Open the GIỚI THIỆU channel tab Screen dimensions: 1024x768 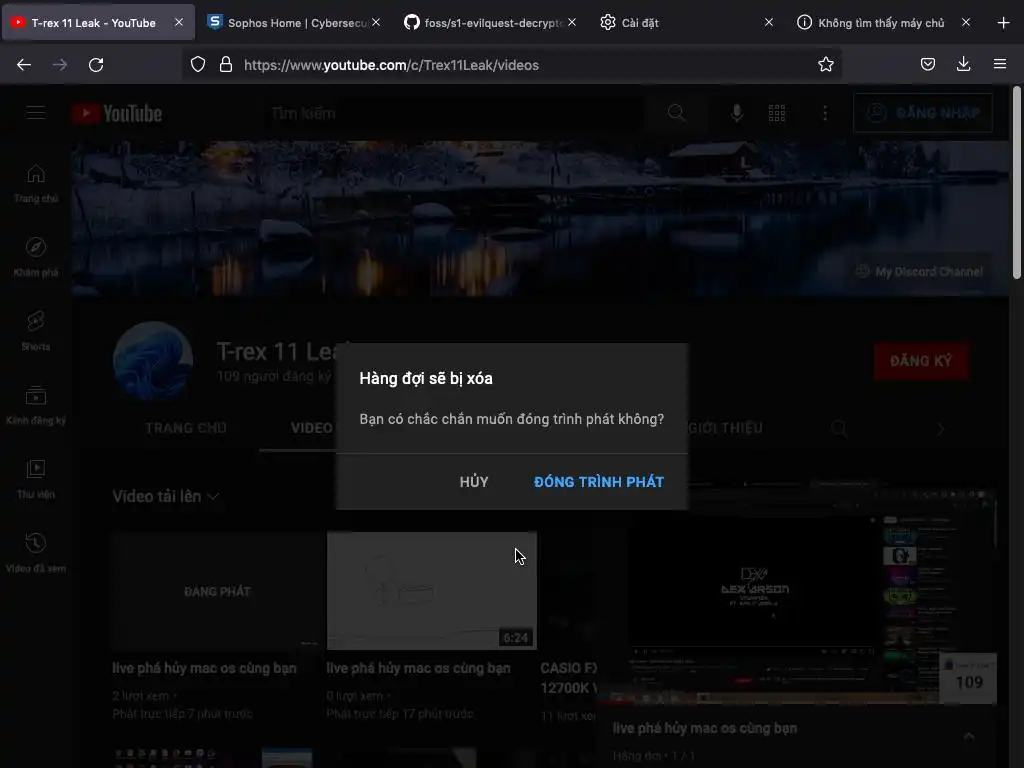point(725,428)
